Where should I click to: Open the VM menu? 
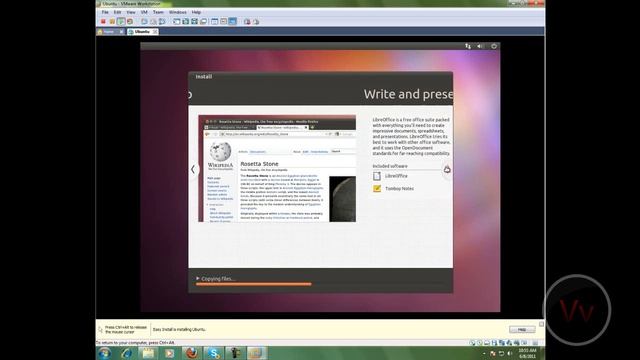(x=144, y=12)
